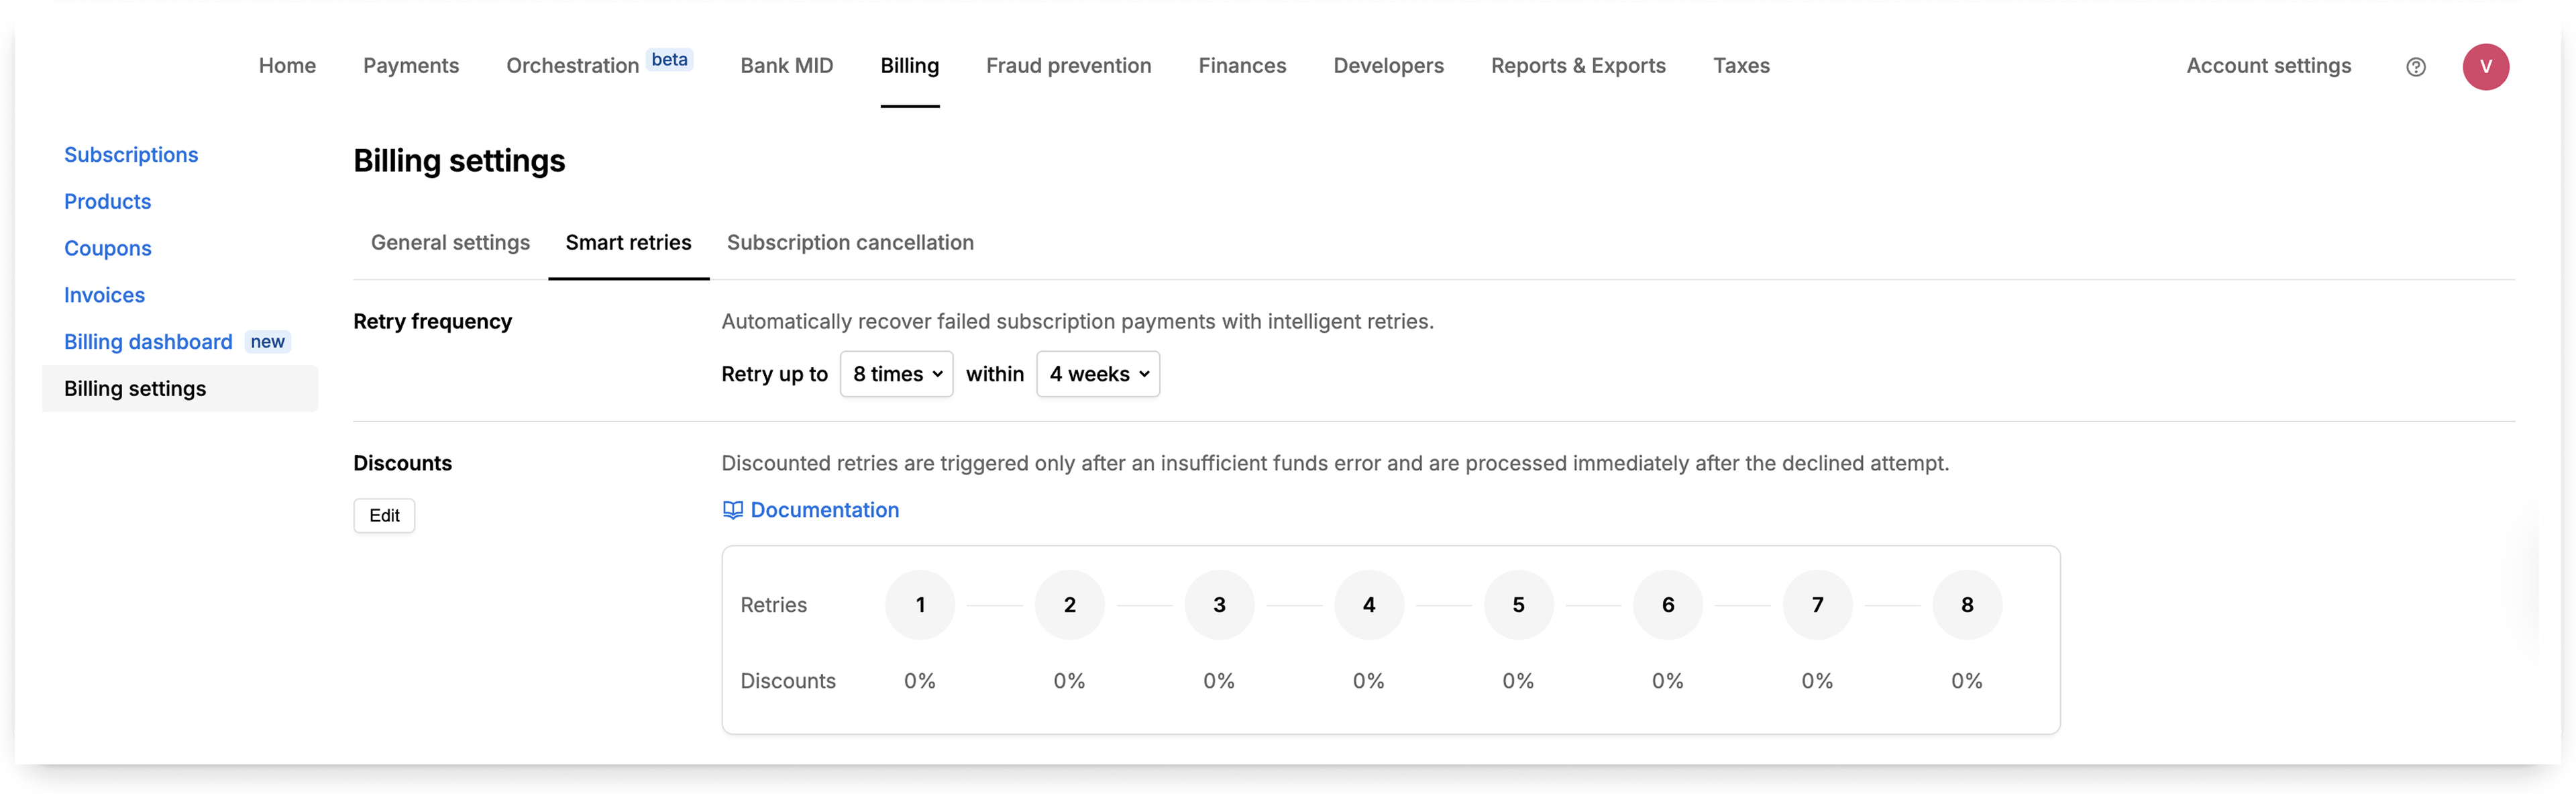2576x794 pixels.
Task: Select retry circle number 5
Action: (1518, 604)
